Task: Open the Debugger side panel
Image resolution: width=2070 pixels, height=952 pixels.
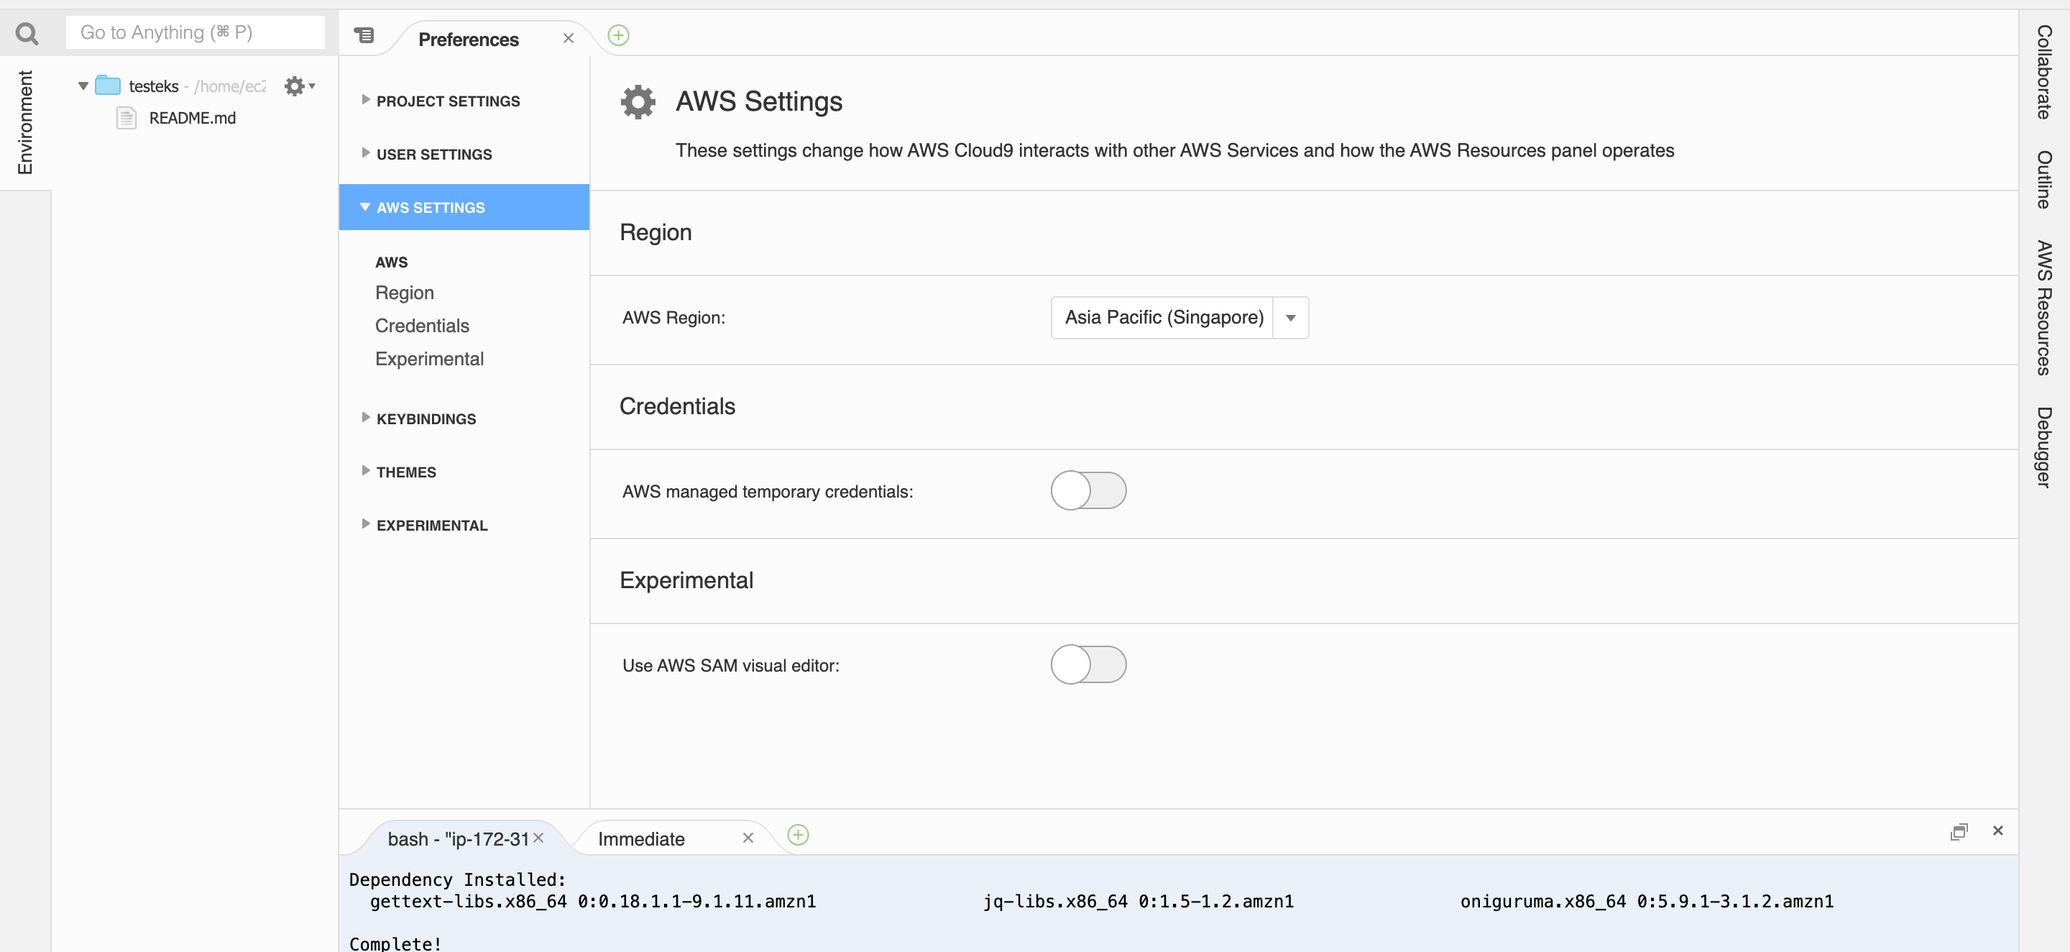Action: pyautogui.click(x=2044, y=447)
